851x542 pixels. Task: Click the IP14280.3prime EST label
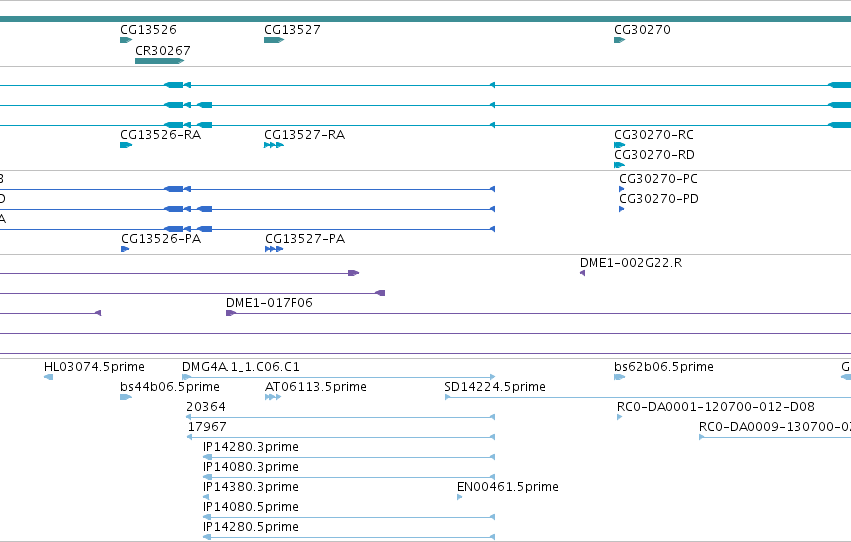tap(250, 447)
